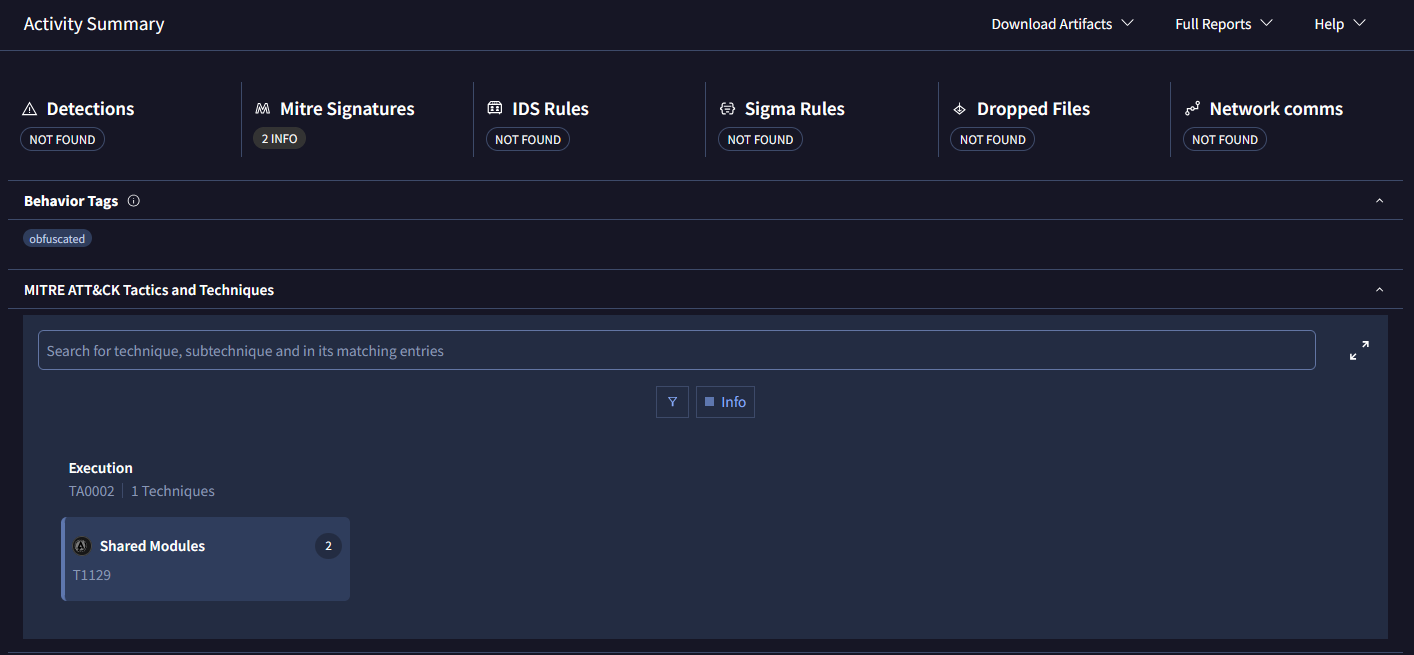
Task: Click the Mitre Signatures icon
Action: (262, 109)
